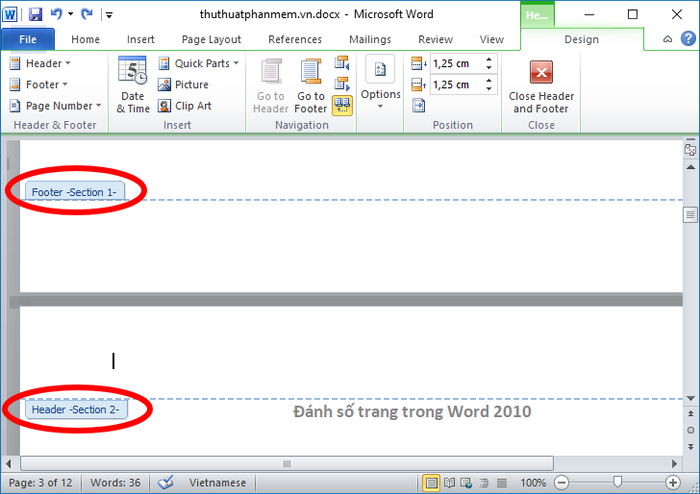Click the proofing check icon in status bar
The width and height of the screenshot is (700, 494).
coord(166,482)
